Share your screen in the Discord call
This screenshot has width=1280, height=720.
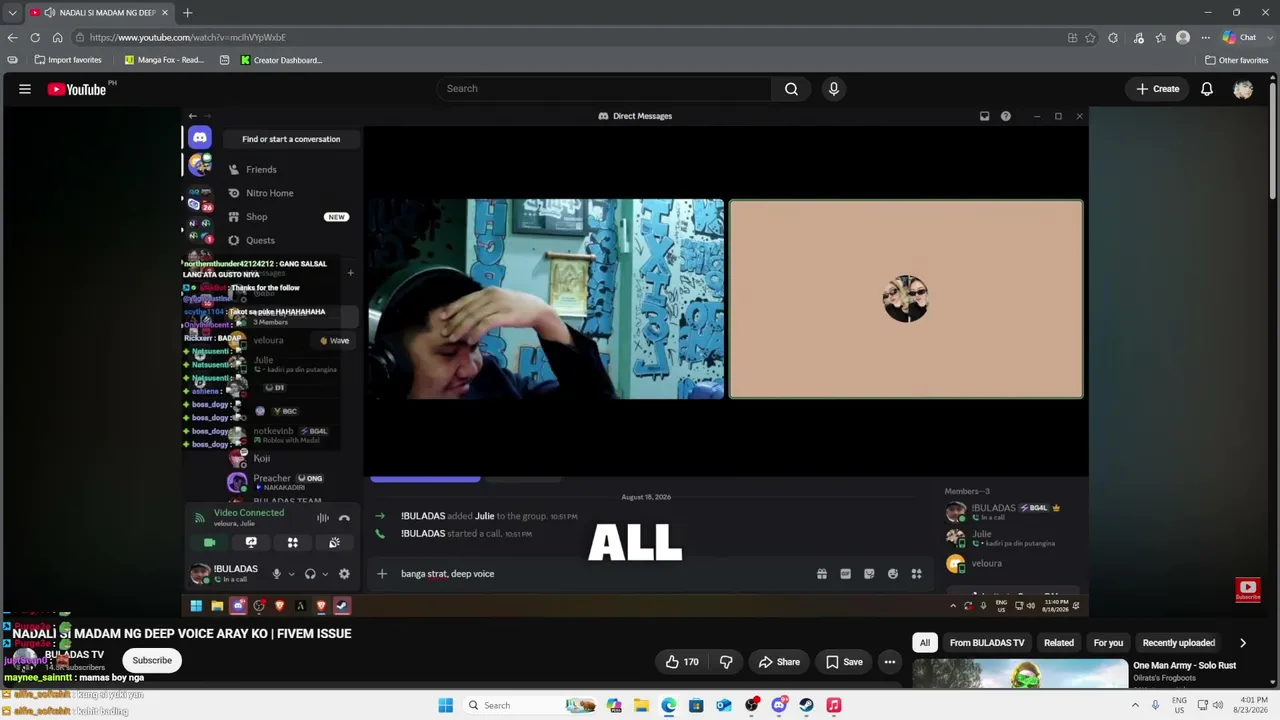(x=251, y=542)
